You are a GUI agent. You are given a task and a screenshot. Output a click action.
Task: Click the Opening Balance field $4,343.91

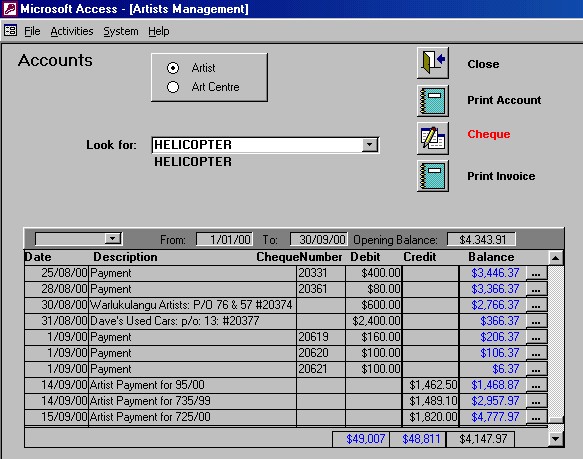481,239
